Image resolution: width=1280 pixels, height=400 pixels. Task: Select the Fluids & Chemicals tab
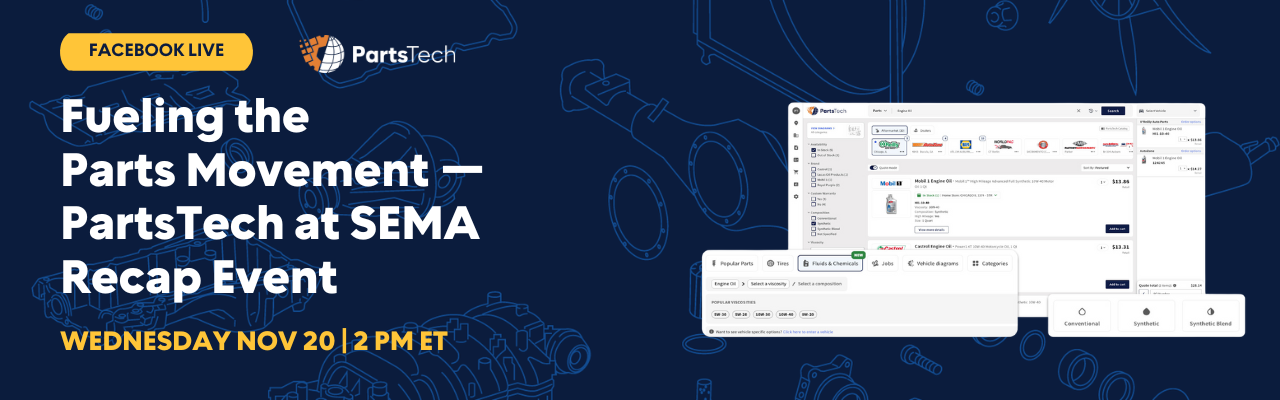click(830, 263)
